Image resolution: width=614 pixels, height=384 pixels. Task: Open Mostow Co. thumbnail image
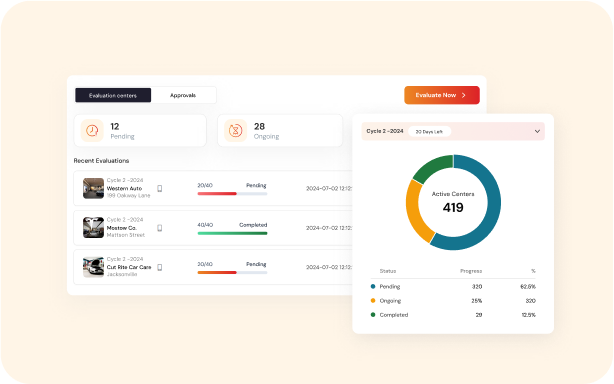click(93, 227)
